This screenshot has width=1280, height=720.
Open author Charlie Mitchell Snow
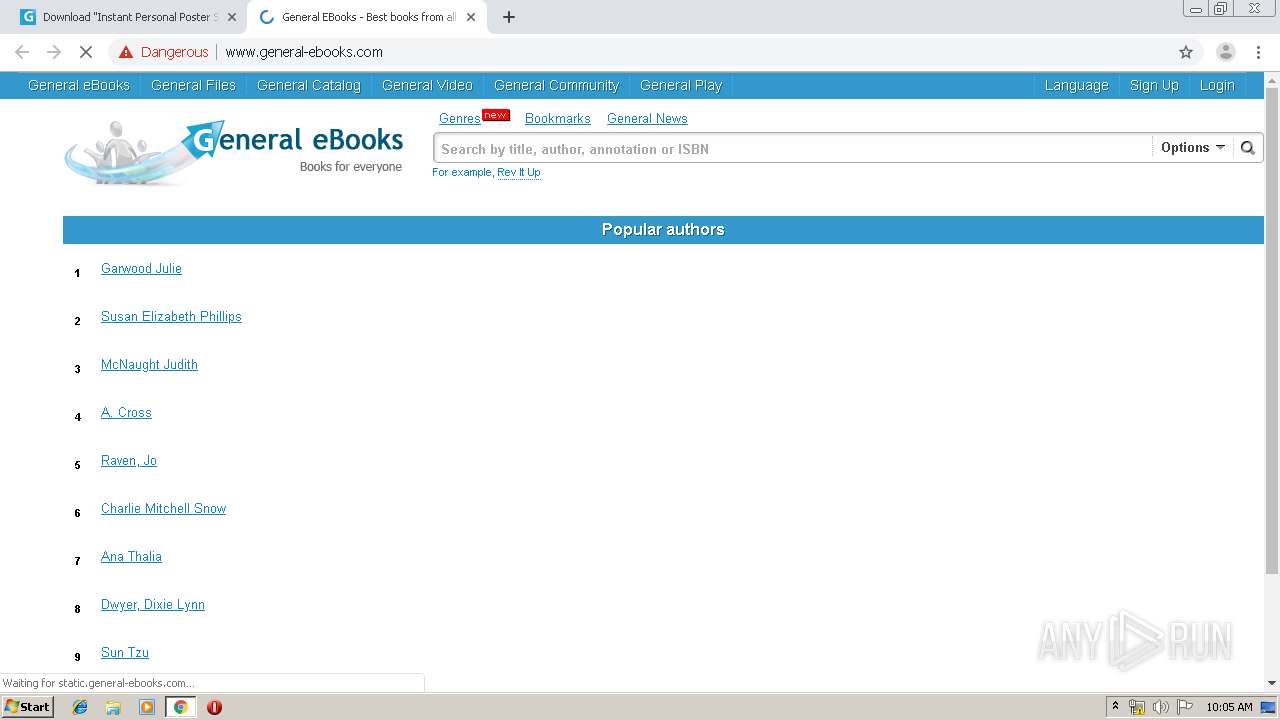pyautogui.click(x=163, y=508)
